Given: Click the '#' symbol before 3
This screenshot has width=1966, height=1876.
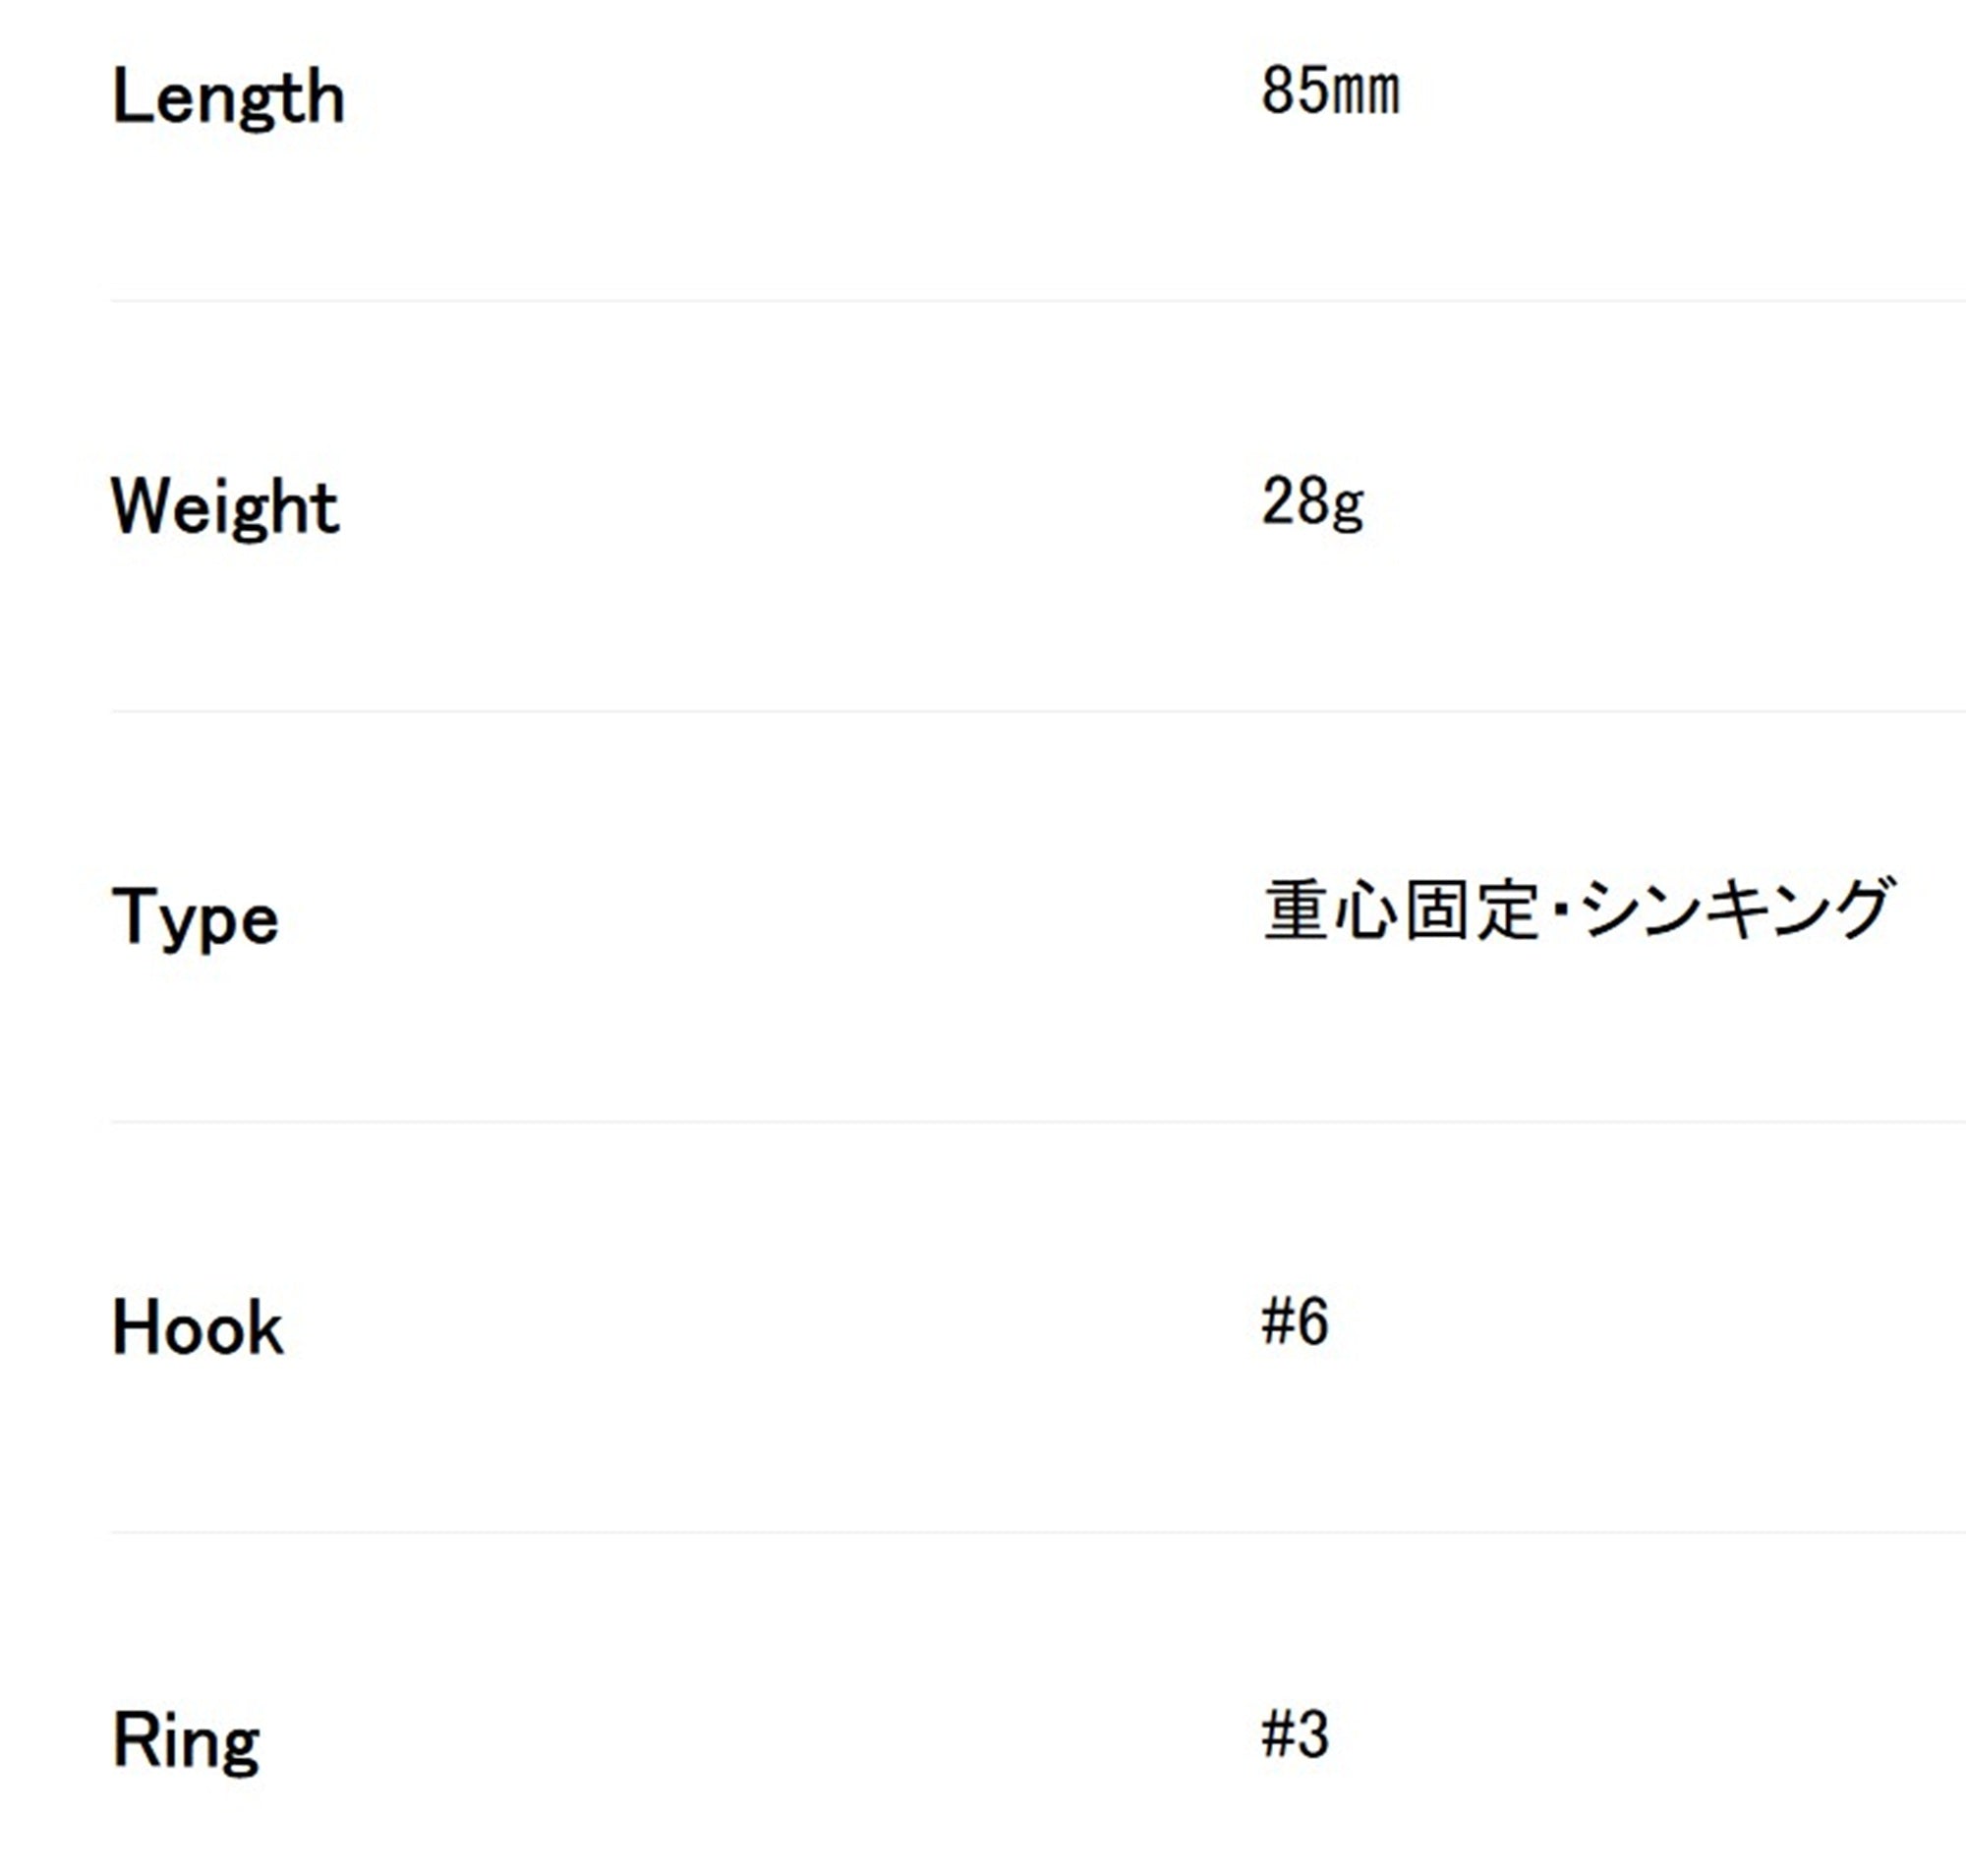Looking at the screenshot, I should pyautogui.click(x=1278, y=1734).
